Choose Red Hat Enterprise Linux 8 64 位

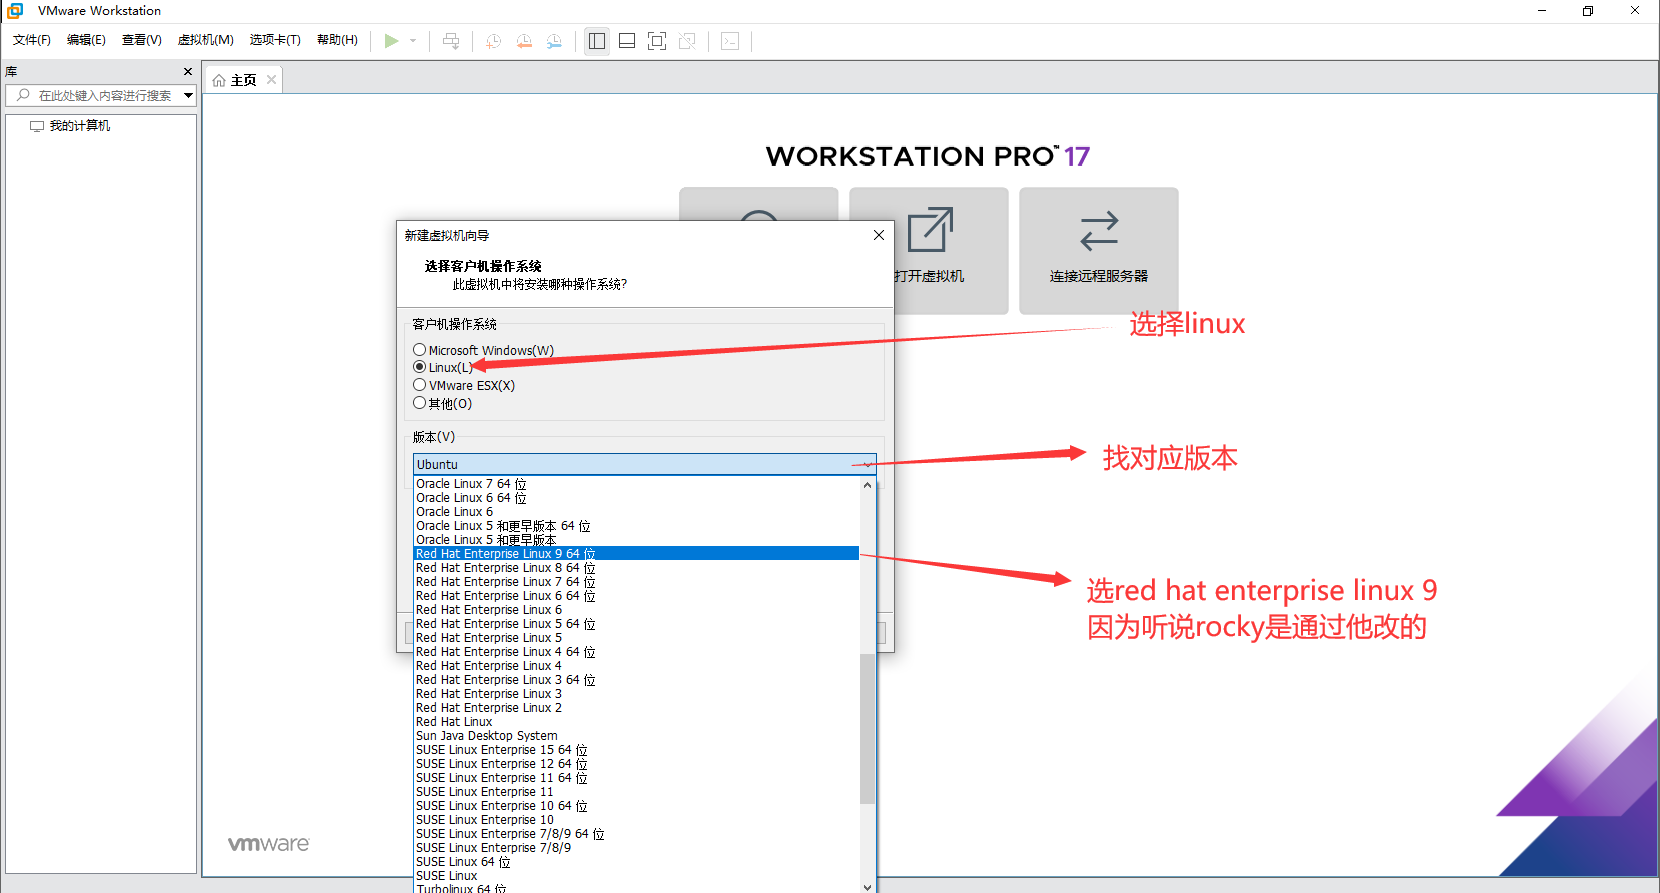pyautogui.click(x=637, y=568)
